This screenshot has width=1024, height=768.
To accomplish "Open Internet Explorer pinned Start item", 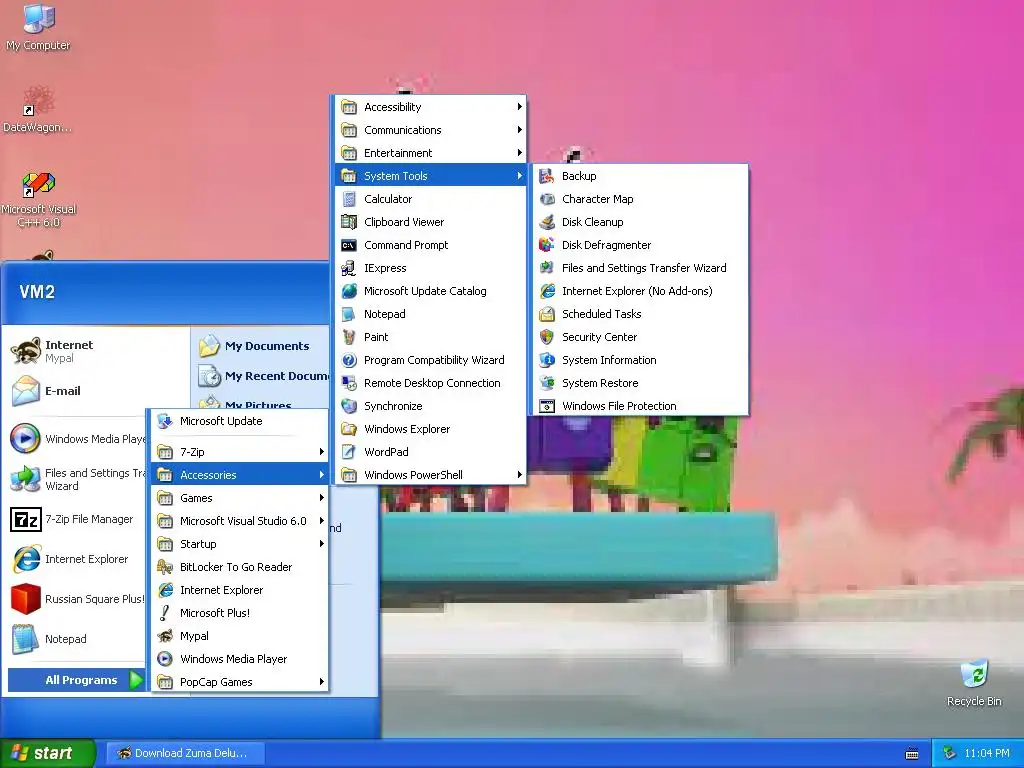I will pyautogui.click(x=75, y=559).
